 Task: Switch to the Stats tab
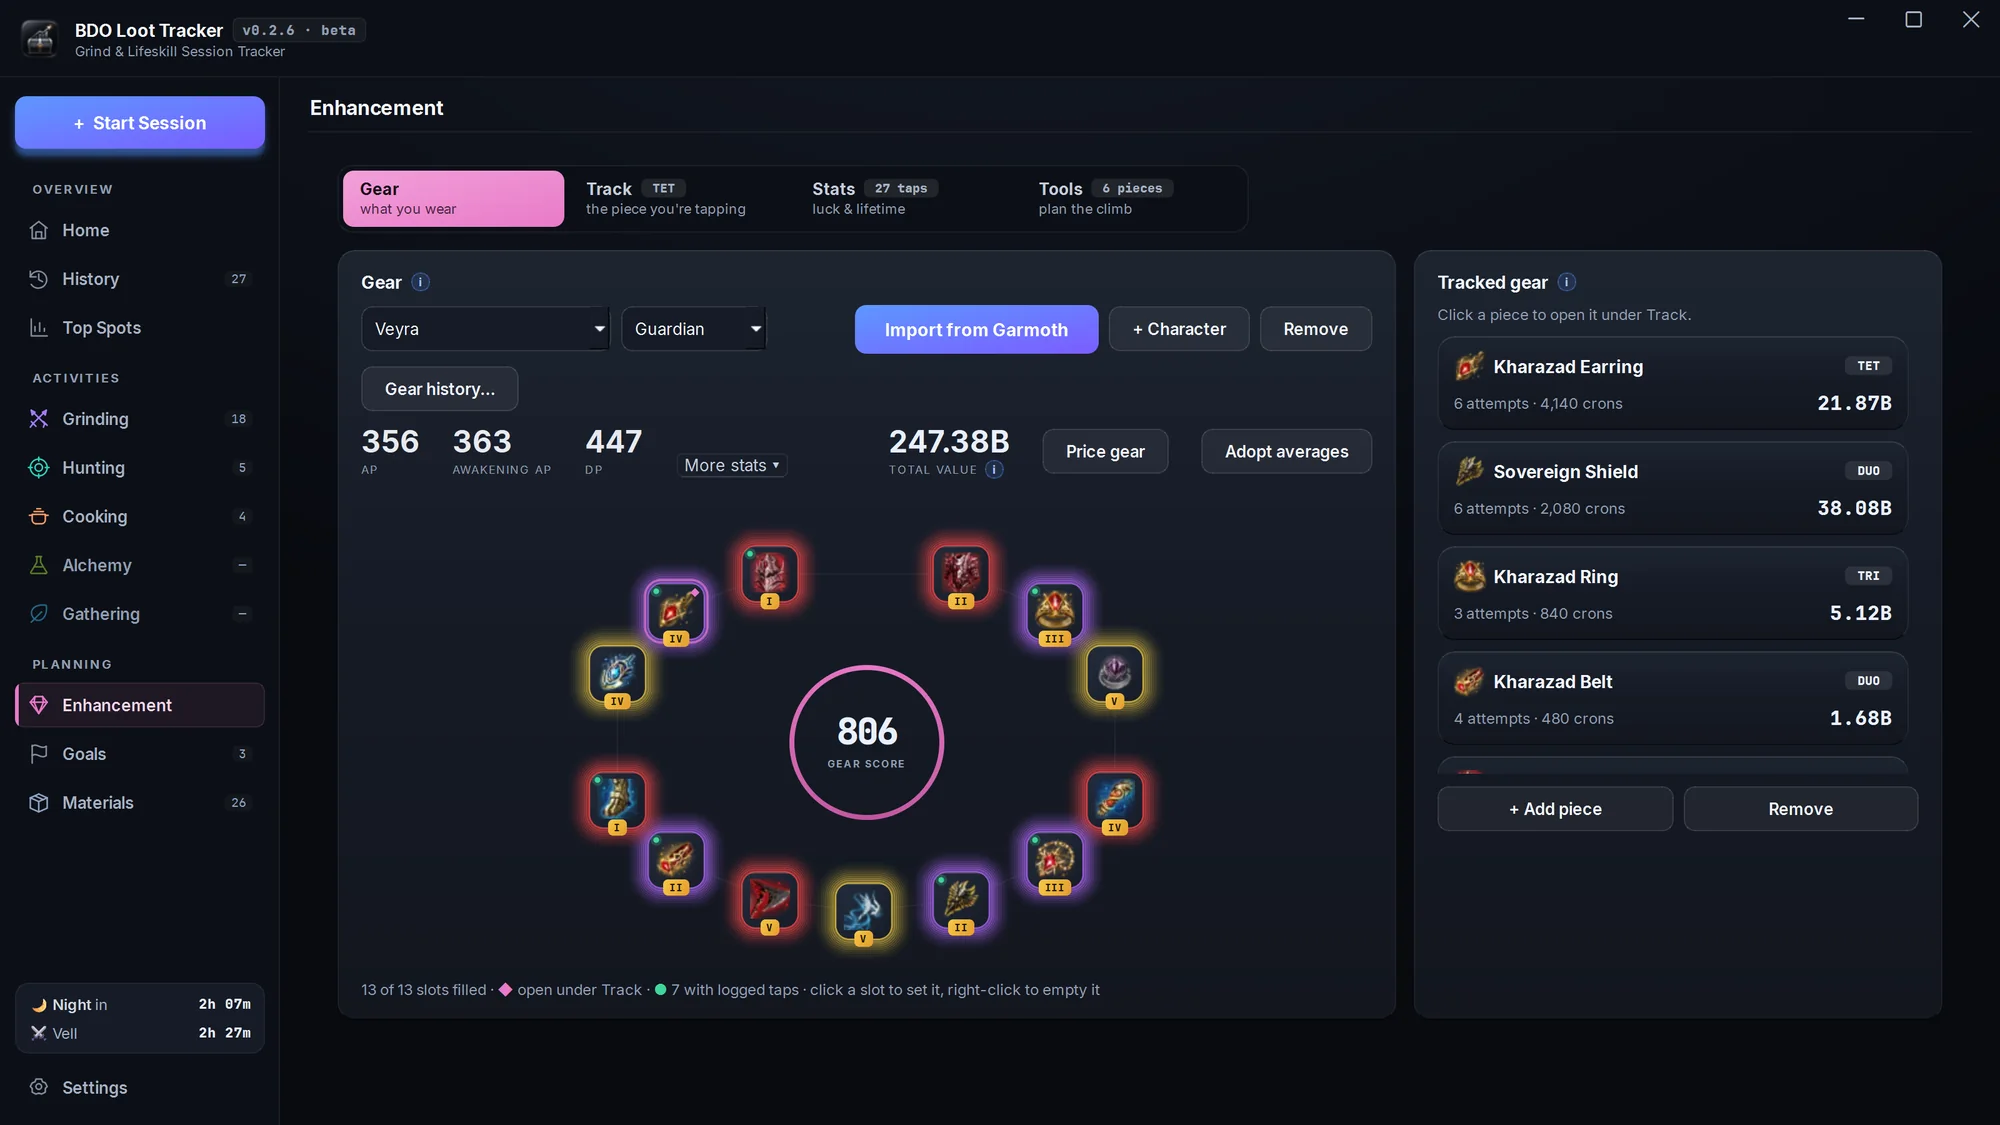(906, 198)
